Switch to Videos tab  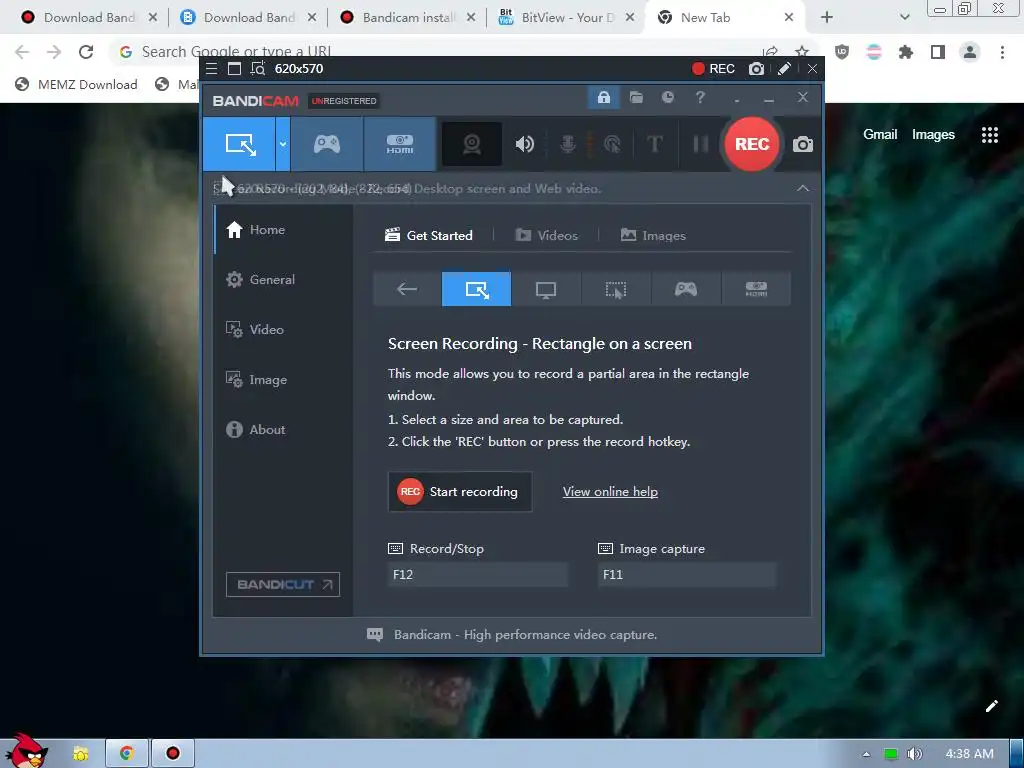[x=547, y=235]
